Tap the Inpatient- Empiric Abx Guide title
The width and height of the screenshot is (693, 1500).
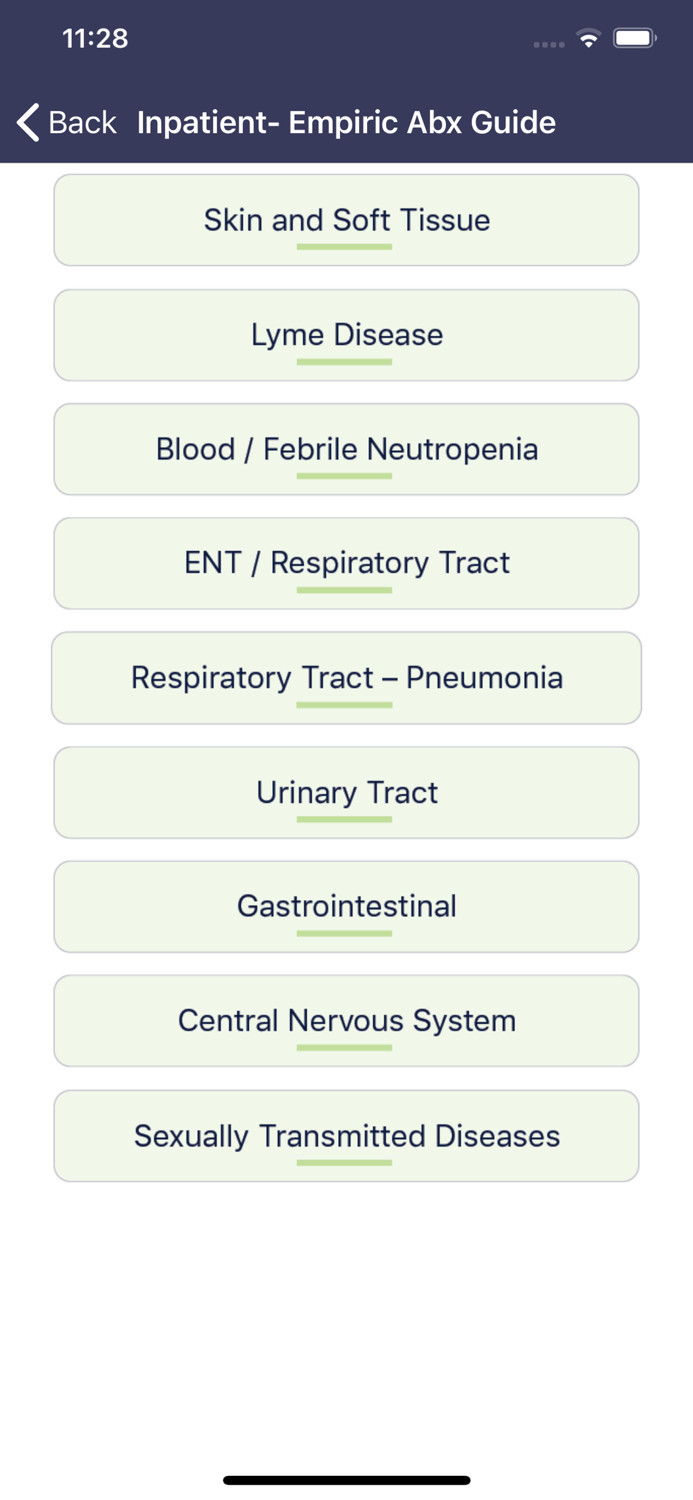(x=346, y=122)
